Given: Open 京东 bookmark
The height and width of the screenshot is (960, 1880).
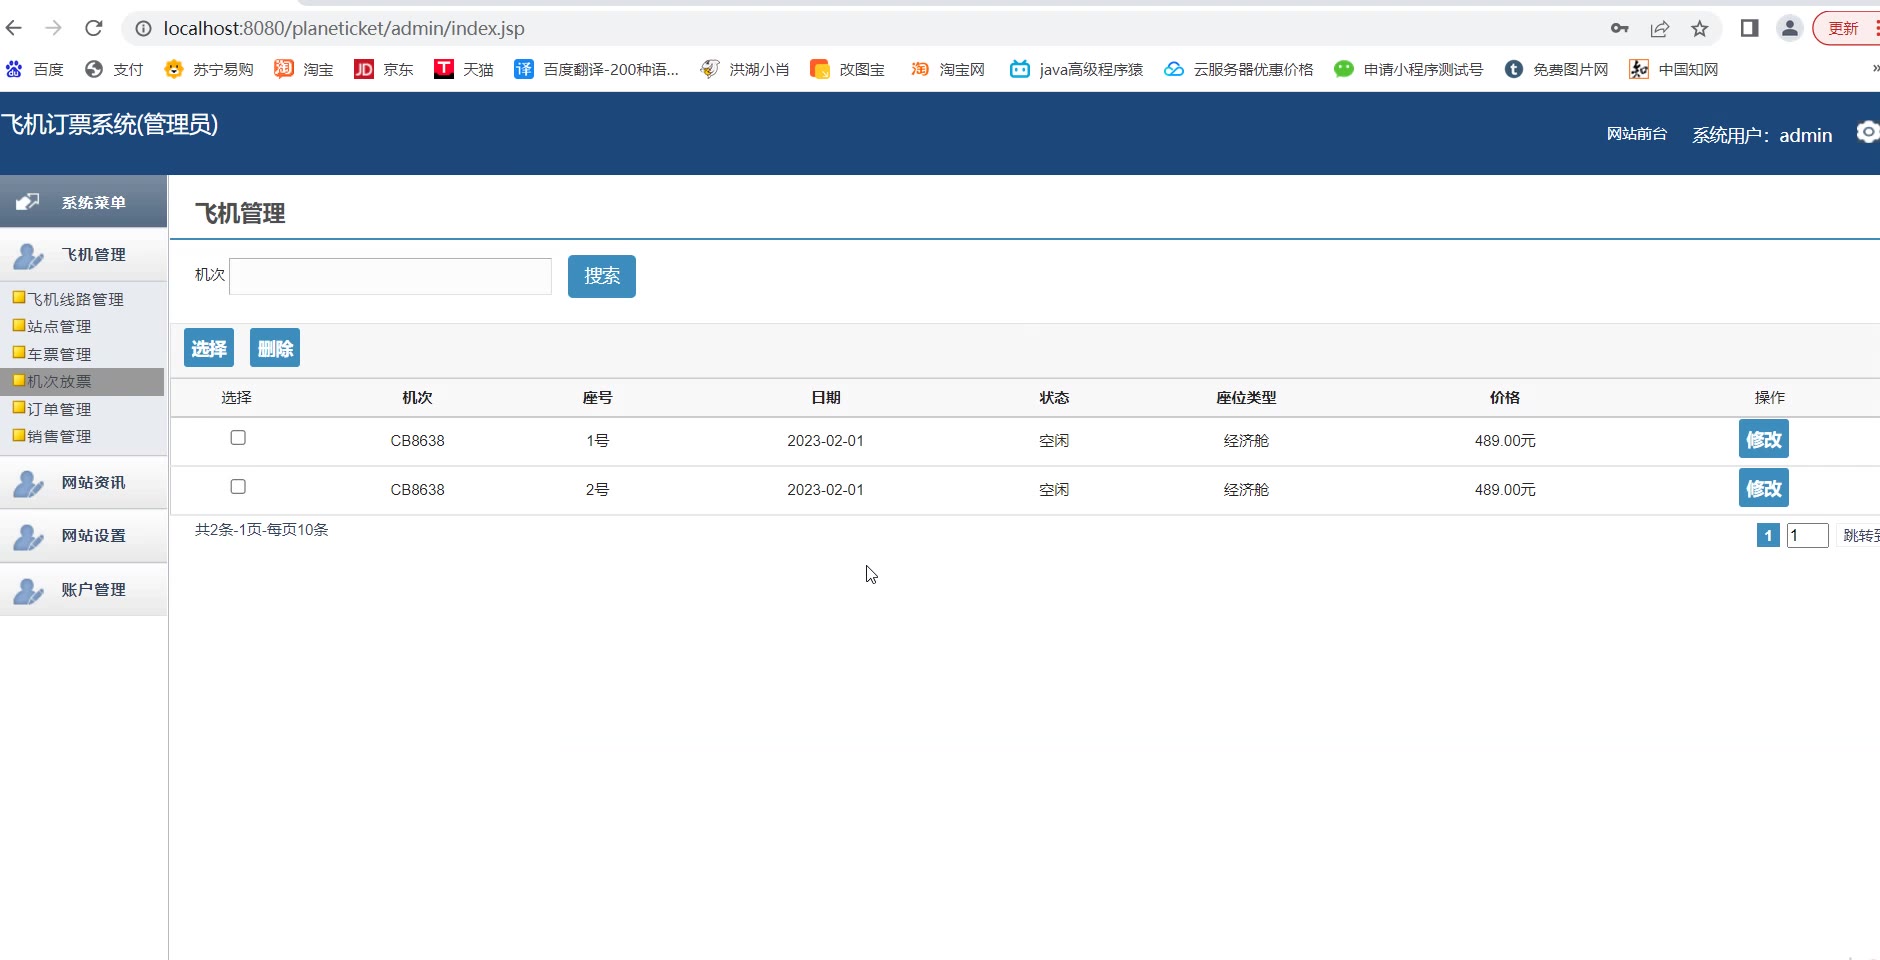Looking at the screenshot, I should 384,69.
